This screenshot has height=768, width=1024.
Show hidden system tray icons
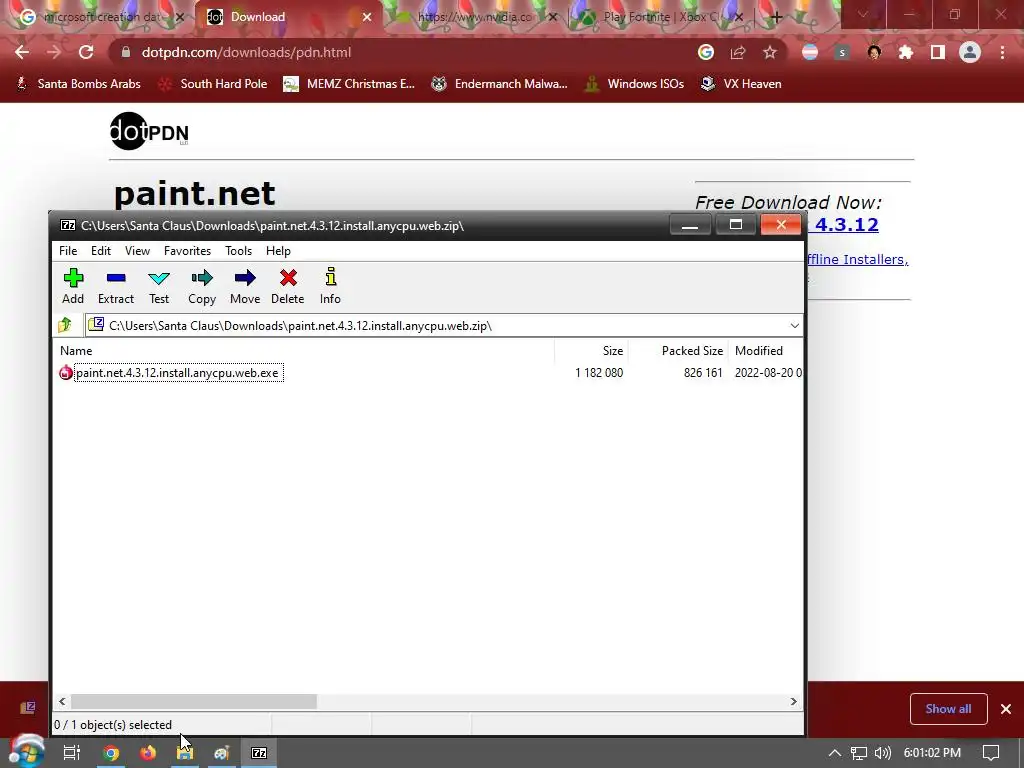pyautogui.click(x=835, y=753)
